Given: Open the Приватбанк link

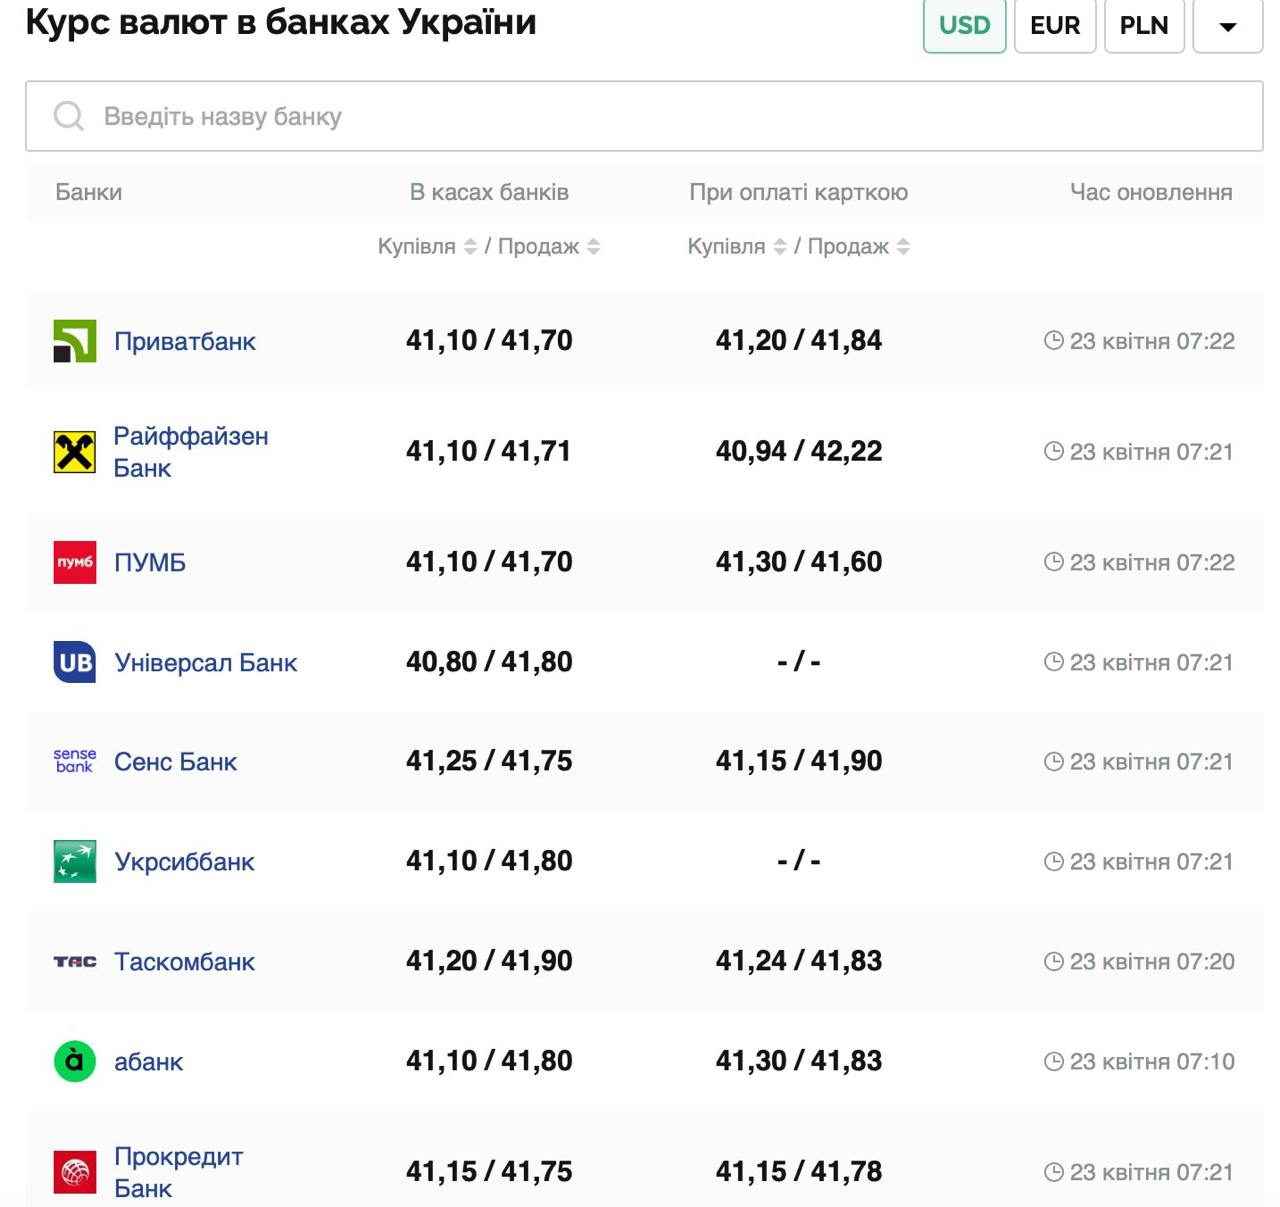Looking at the screenshot, I should point(185,341).
